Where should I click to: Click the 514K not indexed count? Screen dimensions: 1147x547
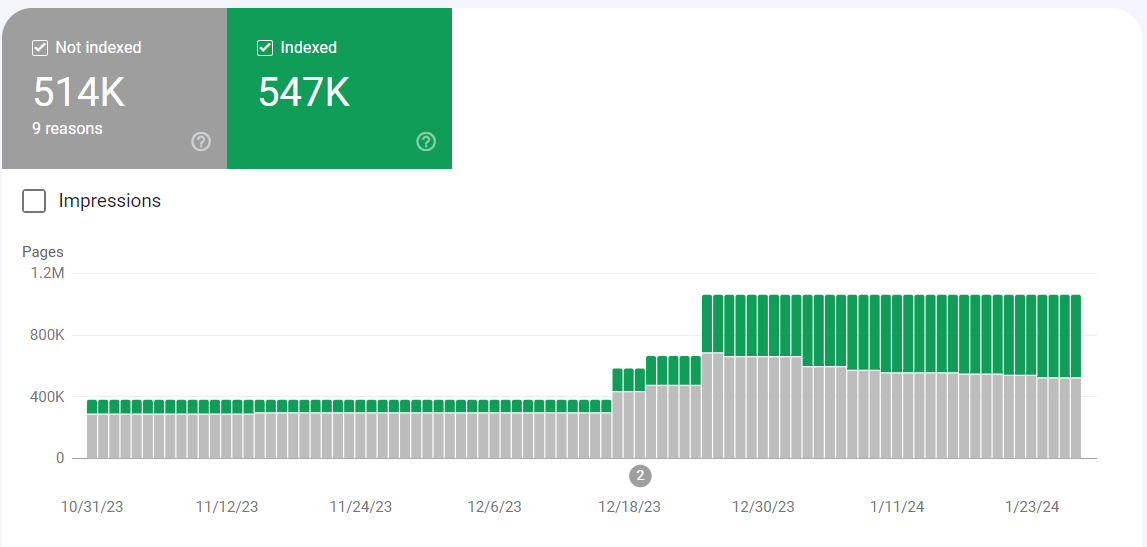coord(79,92)
